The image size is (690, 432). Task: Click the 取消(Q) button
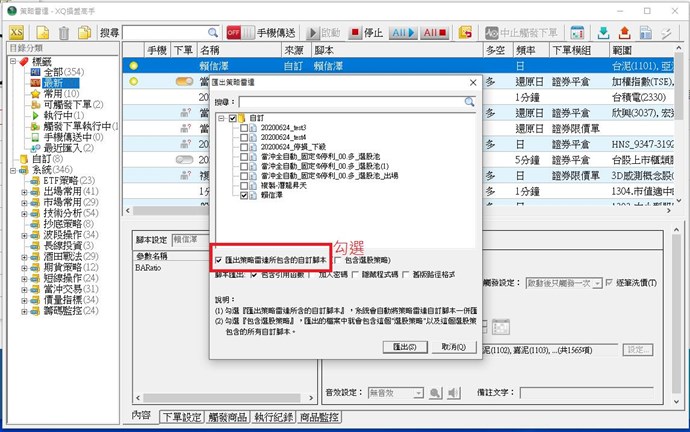click(x=454, y=347)
